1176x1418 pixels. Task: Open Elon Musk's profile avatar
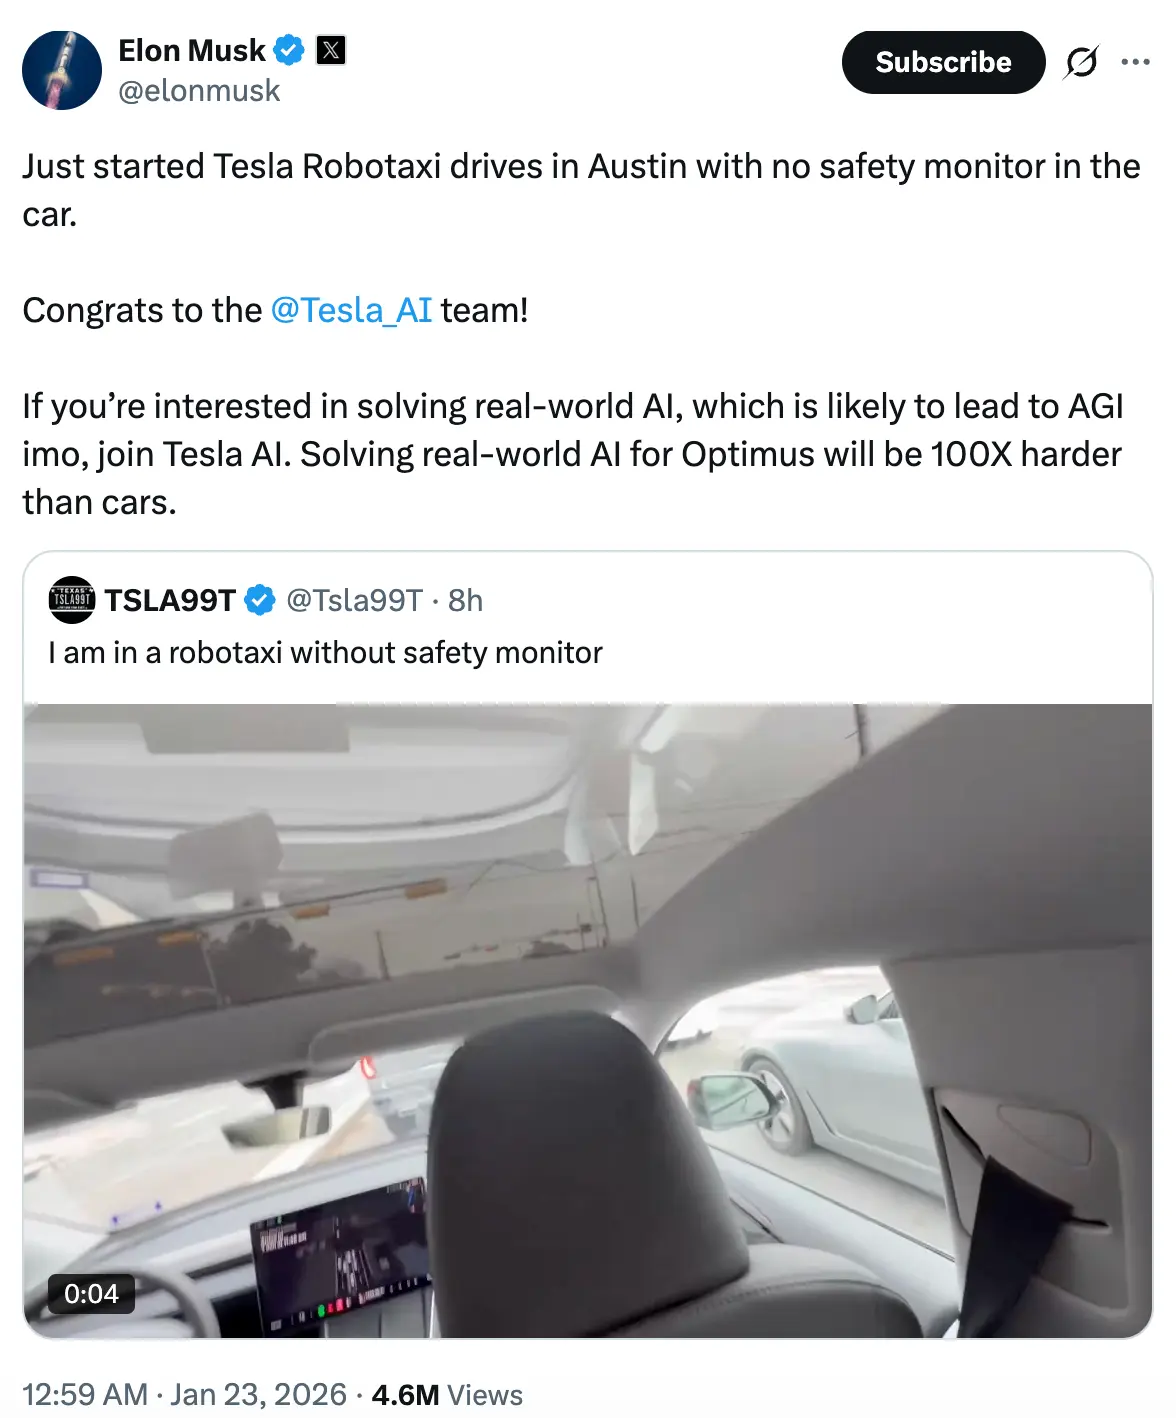62,70
